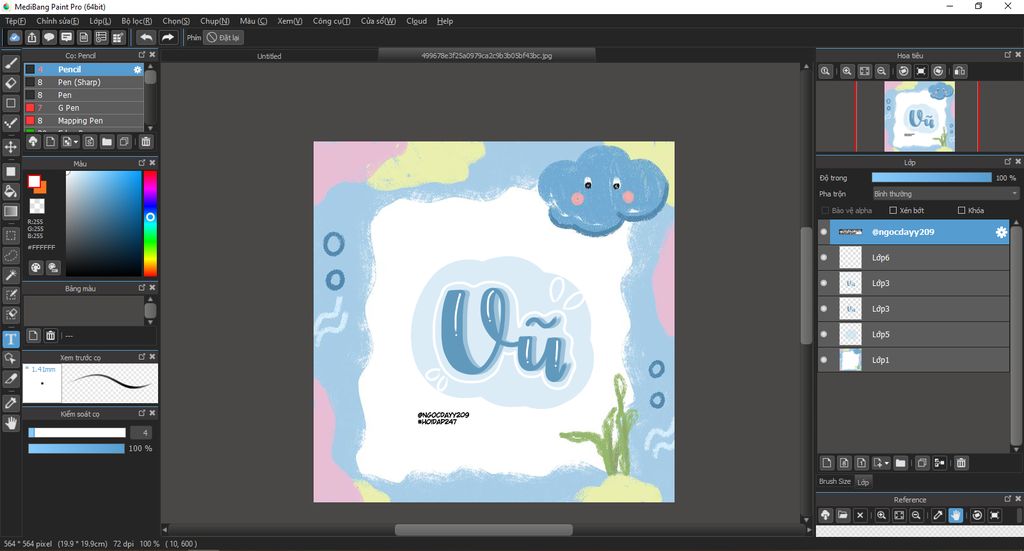The width and height of the screenshot is (1024, 551).
Task: Select the Magic Wand tool
Action: (10, 276)
